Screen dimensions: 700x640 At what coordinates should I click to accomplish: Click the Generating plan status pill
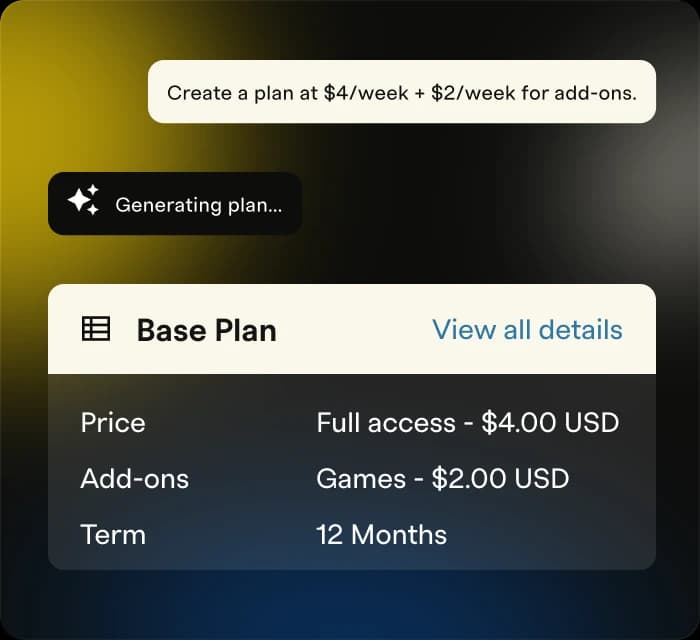click(x=175, y=204)
